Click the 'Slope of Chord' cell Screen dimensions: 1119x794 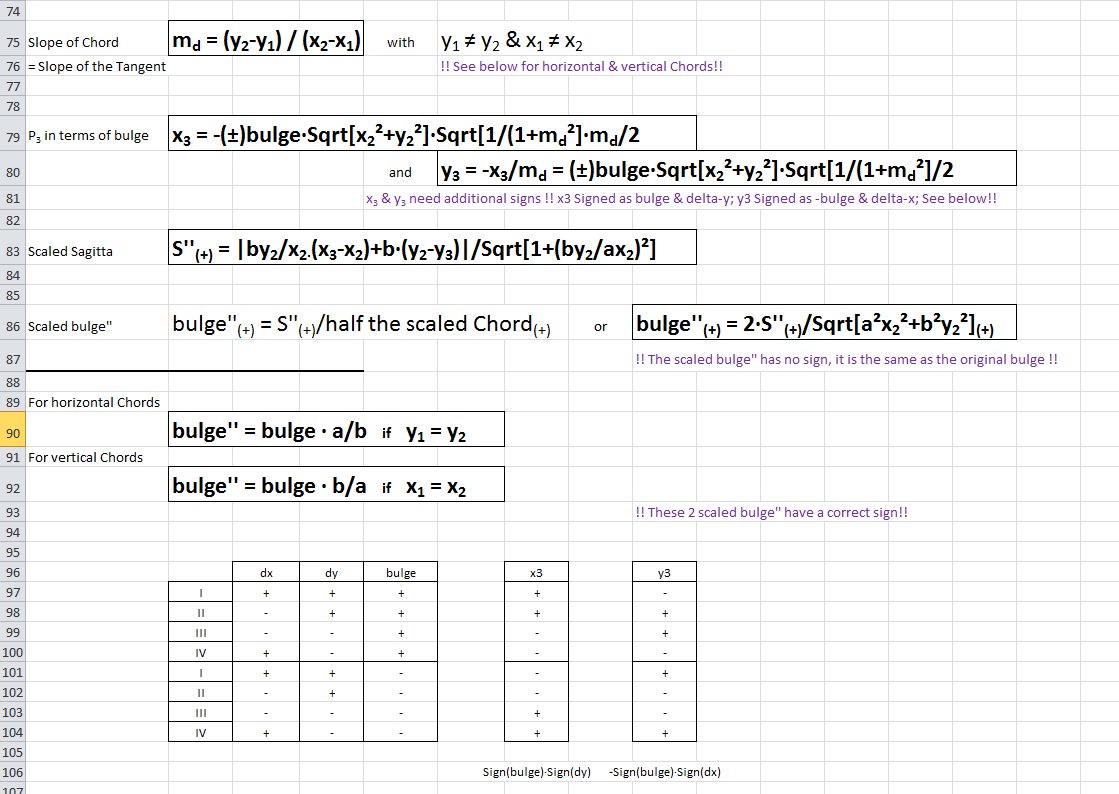click(73, 43)
